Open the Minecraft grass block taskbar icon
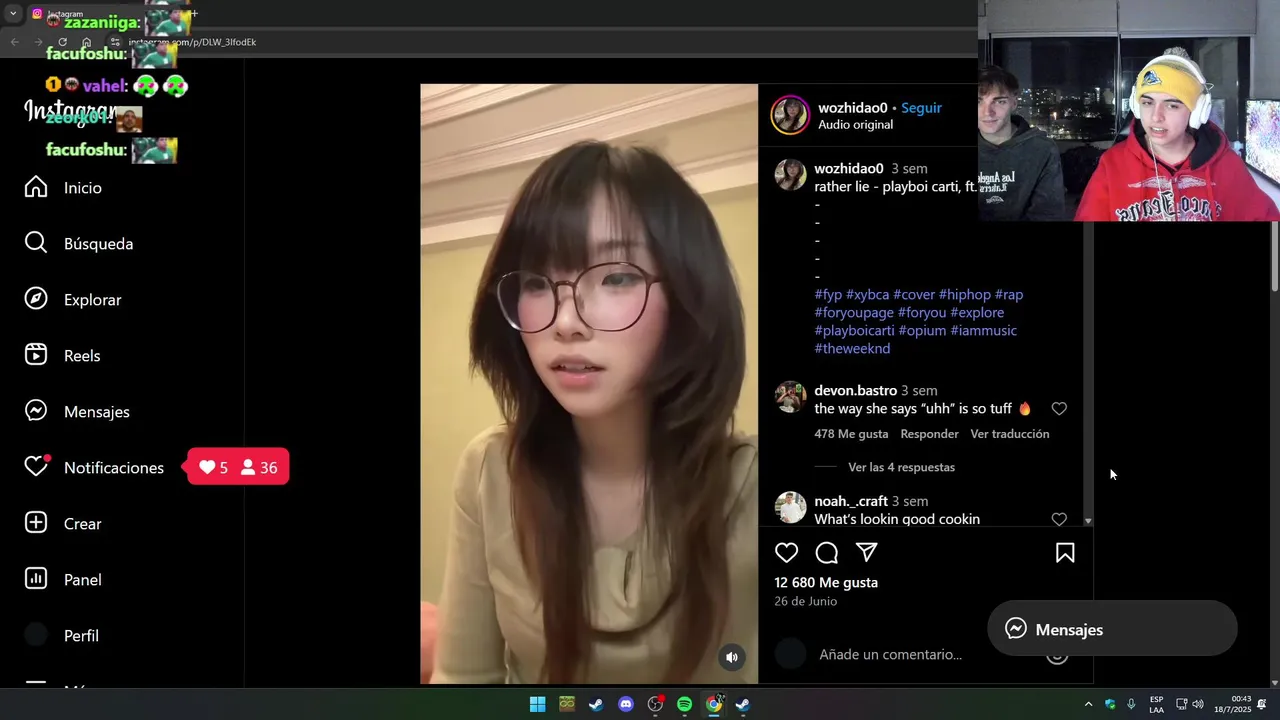 click(x=567, y=704)
